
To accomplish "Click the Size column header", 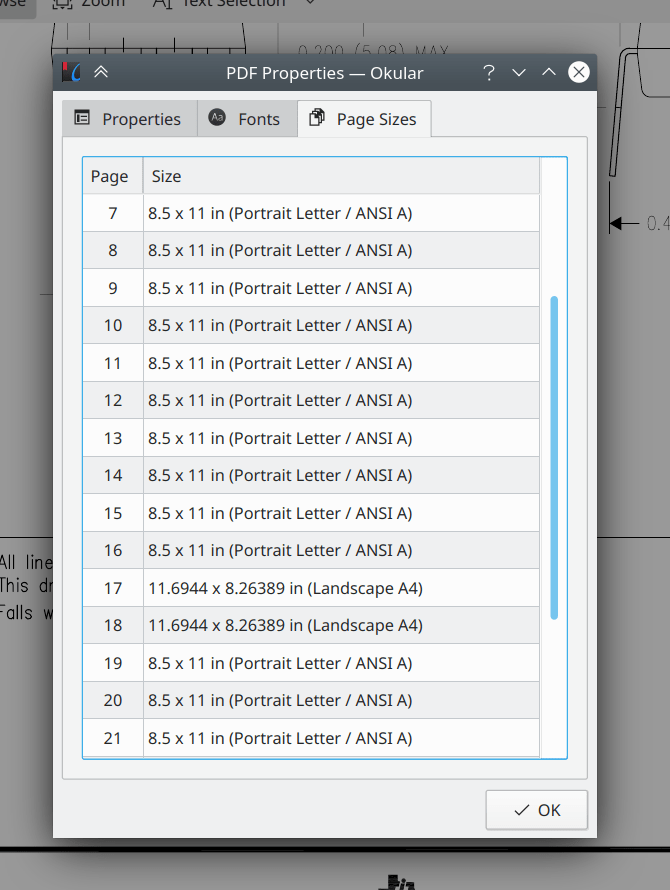I will coord(340,176).
